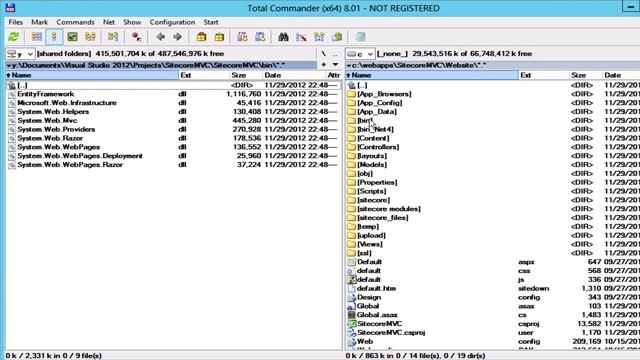Go to the parent with the left '..' button
This screenshot has width=640, height=360.
coord(335,53)
